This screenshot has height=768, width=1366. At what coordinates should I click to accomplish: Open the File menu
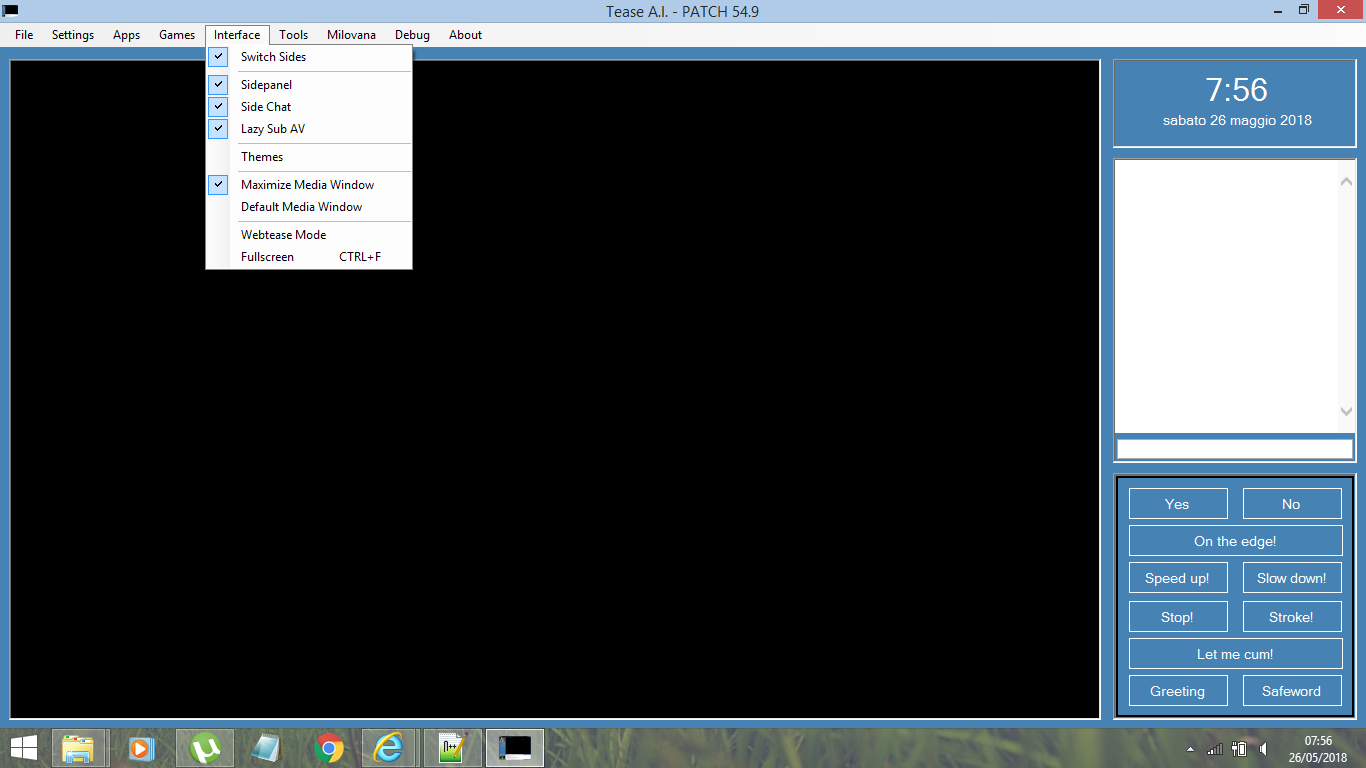point(24,35)
